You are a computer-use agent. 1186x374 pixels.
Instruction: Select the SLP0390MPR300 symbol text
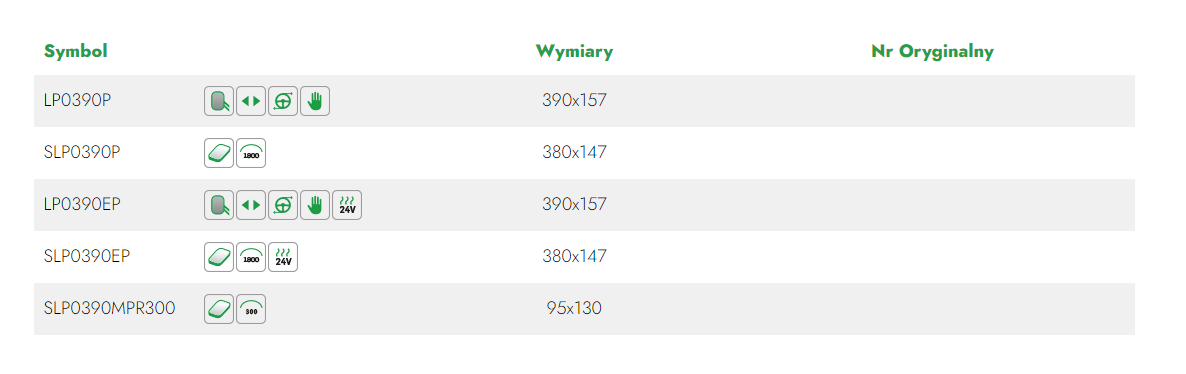click(110, 308)
